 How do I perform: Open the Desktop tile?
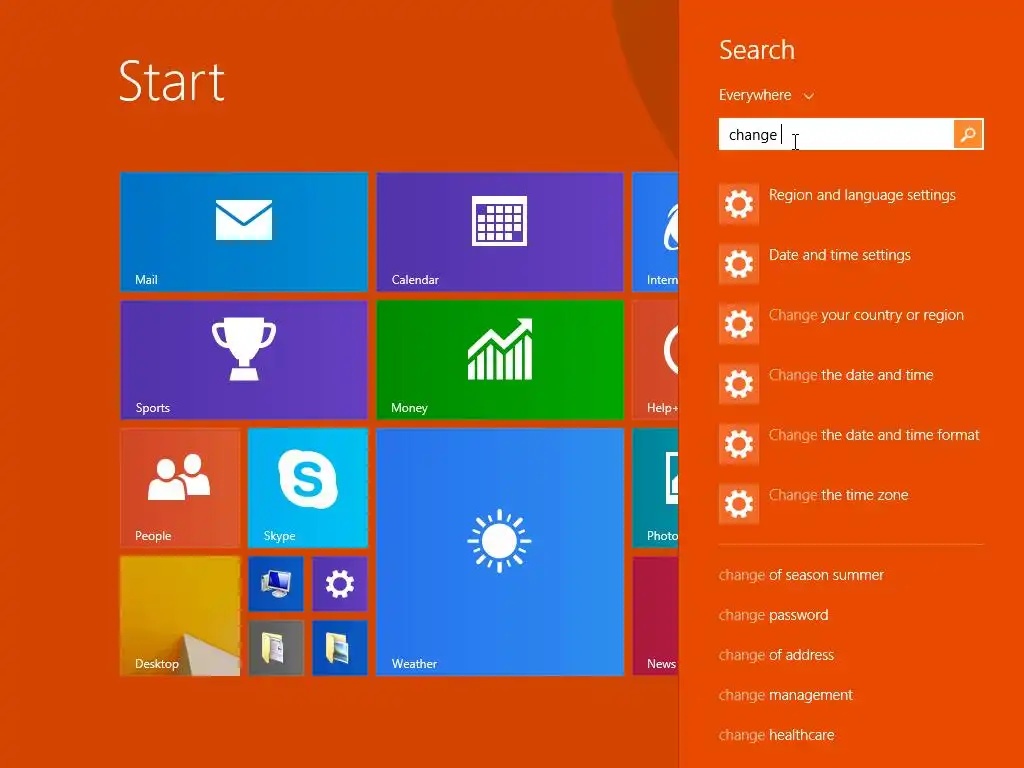coord(180,616)
